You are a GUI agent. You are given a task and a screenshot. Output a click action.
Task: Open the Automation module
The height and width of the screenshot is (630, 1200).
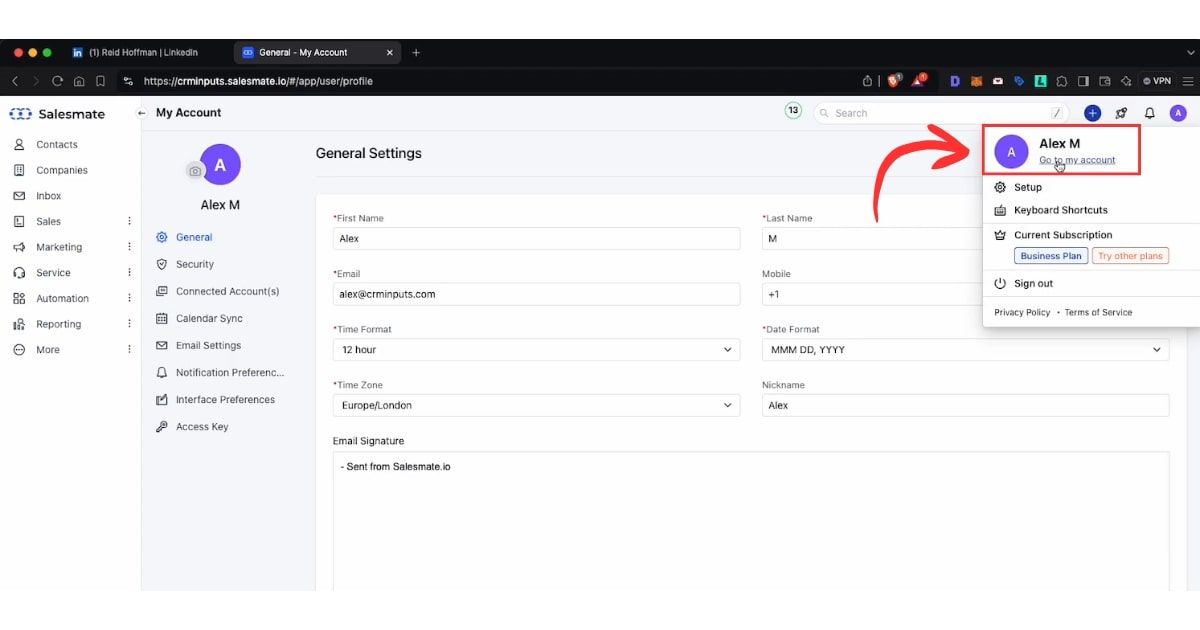tap(62, 298)
